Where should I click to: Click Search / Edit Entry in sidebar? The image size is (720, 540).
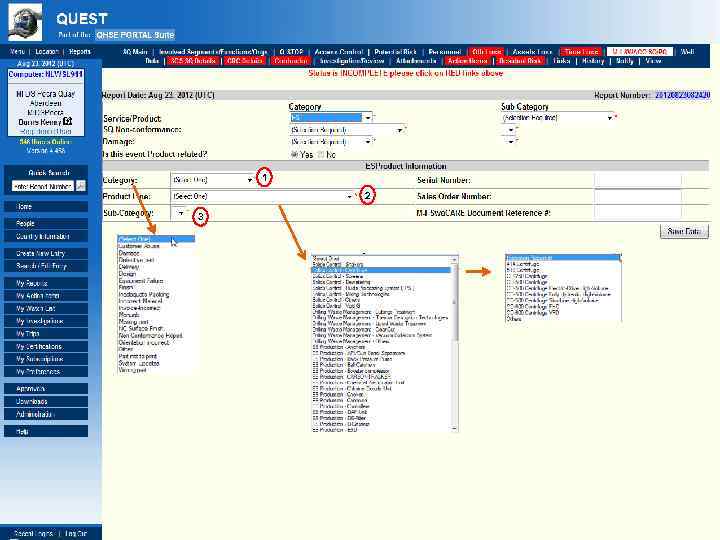pos(46,266)
